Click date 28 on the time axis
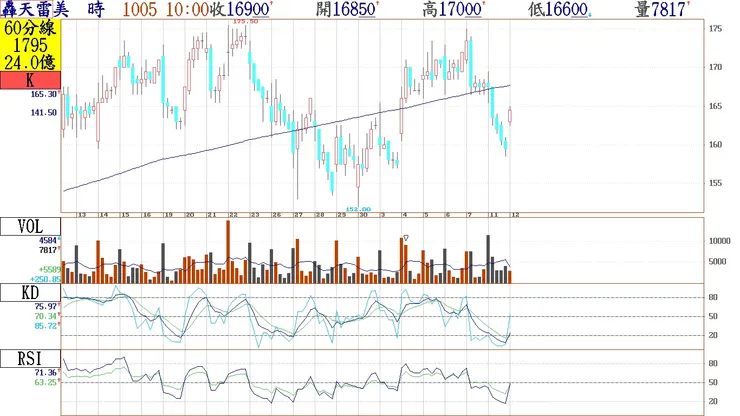 320,215
